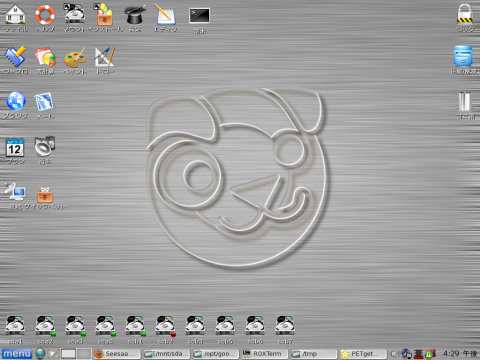
Task: Click the padlock icon at top right
Action: coord(465,13)
